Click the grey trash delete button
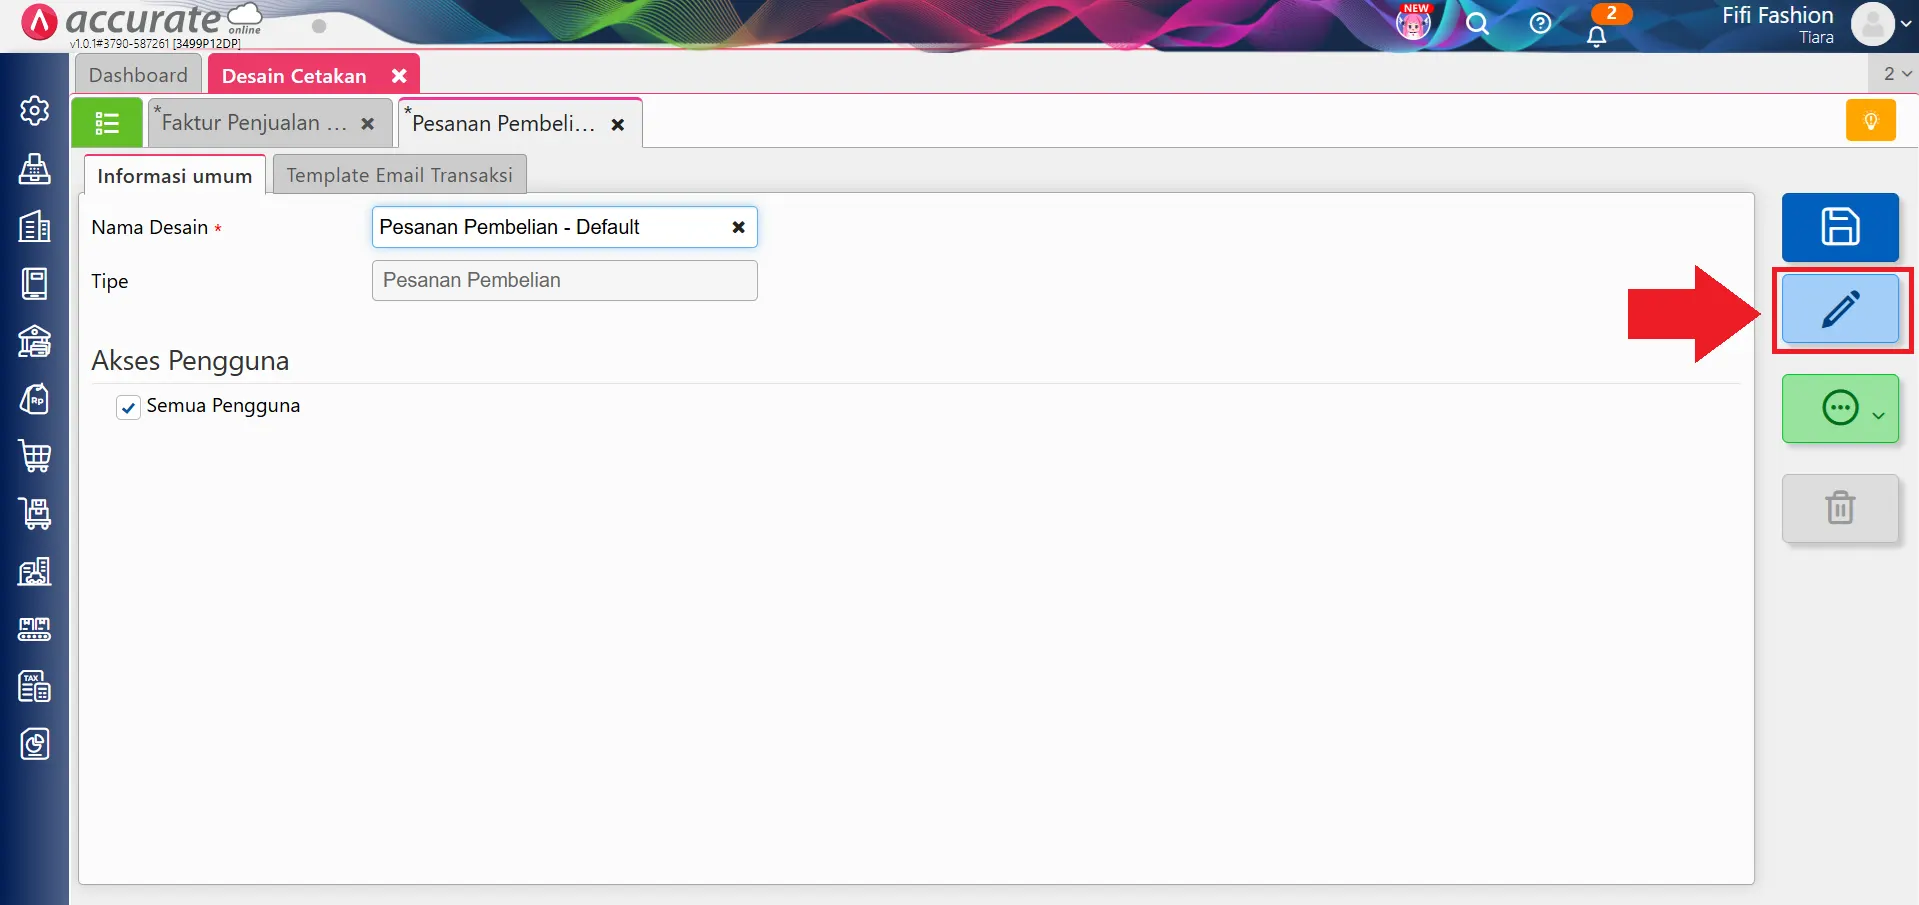The width and height of the screenshot is (1919, 905). (1839, 508)
